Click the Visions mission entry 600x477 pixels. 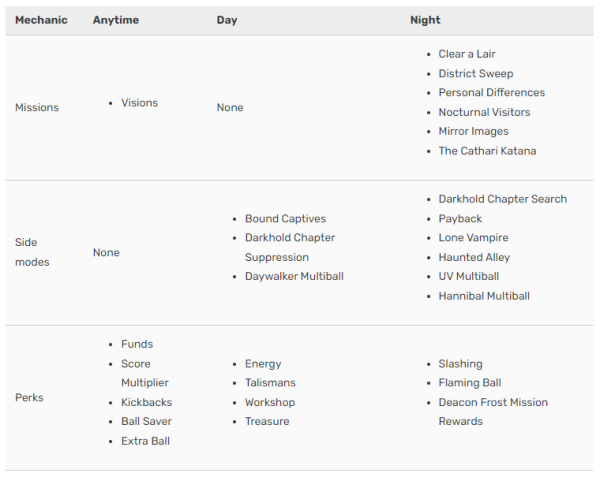click(x=139, y=103)
